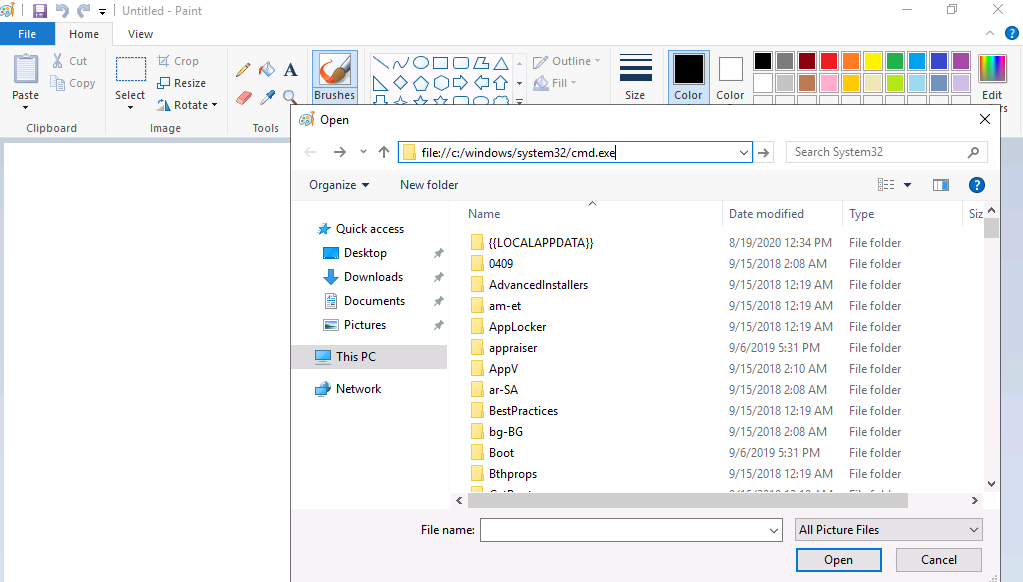Open Help in the Open dialog
Viewport: 1023px width, 582px height.
tap(976, 185)
